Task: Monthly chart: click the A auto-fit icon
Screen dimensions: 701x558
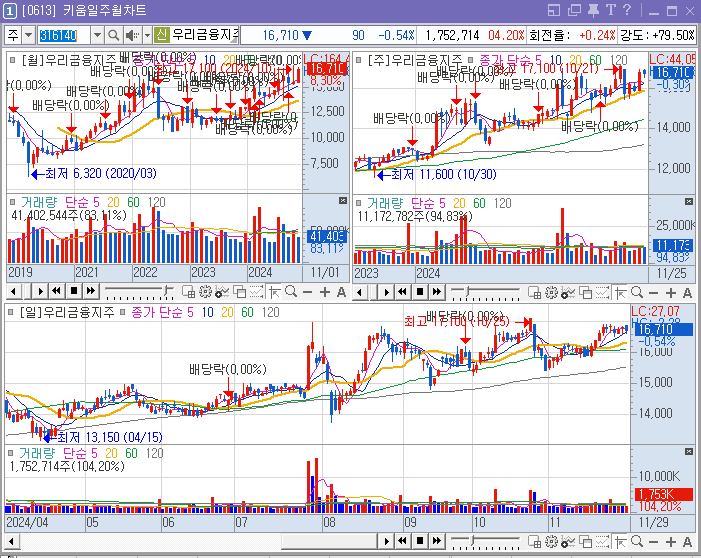Action: [x=341, y=292]
